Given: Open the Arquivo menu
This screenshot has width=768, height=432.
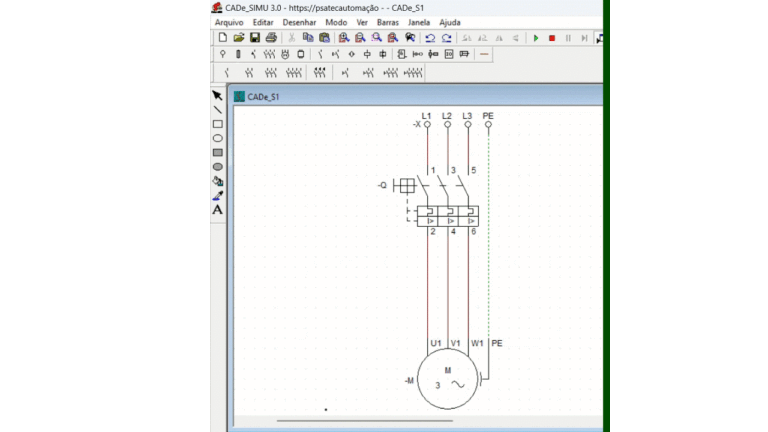Looking at the screenshot, I should (229, 23).
